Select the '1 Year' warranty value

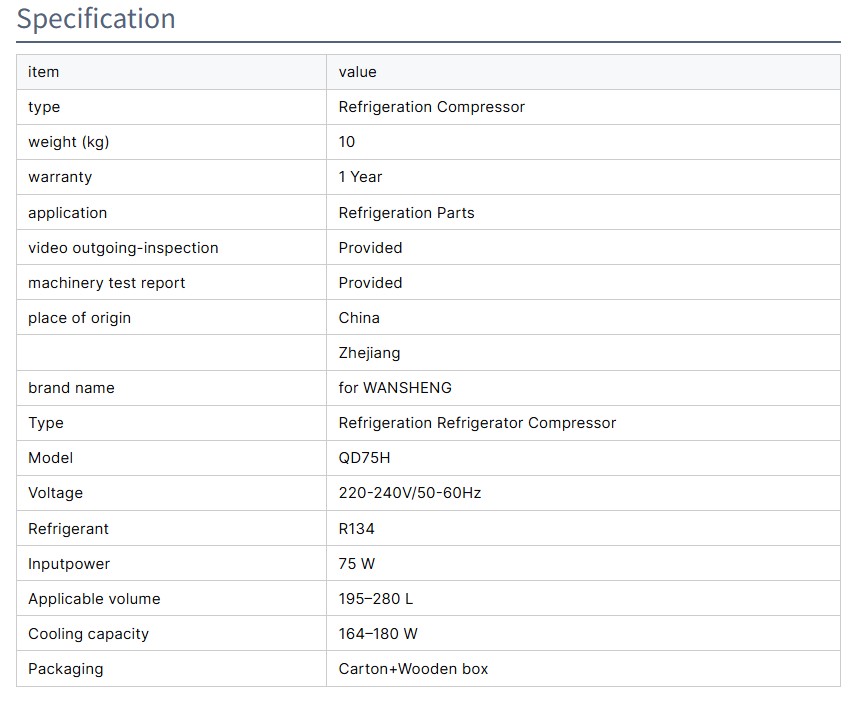point(360,177)
